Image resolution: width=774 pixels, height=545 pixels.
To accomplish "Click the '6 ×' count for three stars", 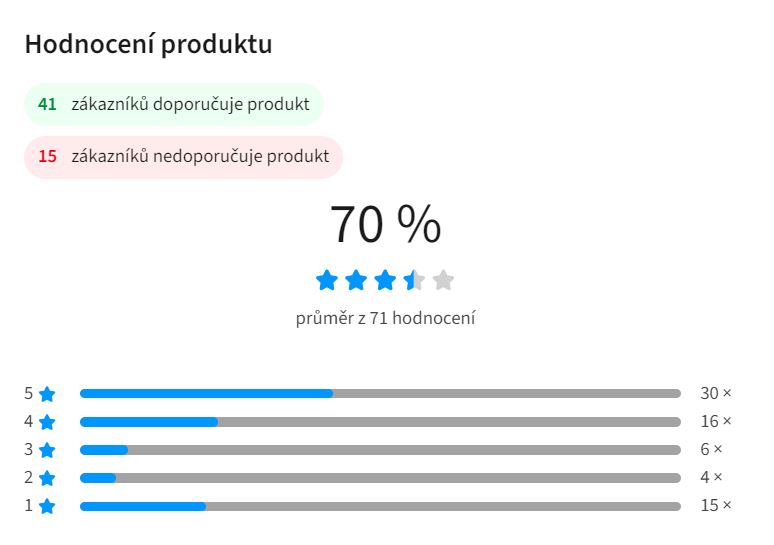I will 711,450.
